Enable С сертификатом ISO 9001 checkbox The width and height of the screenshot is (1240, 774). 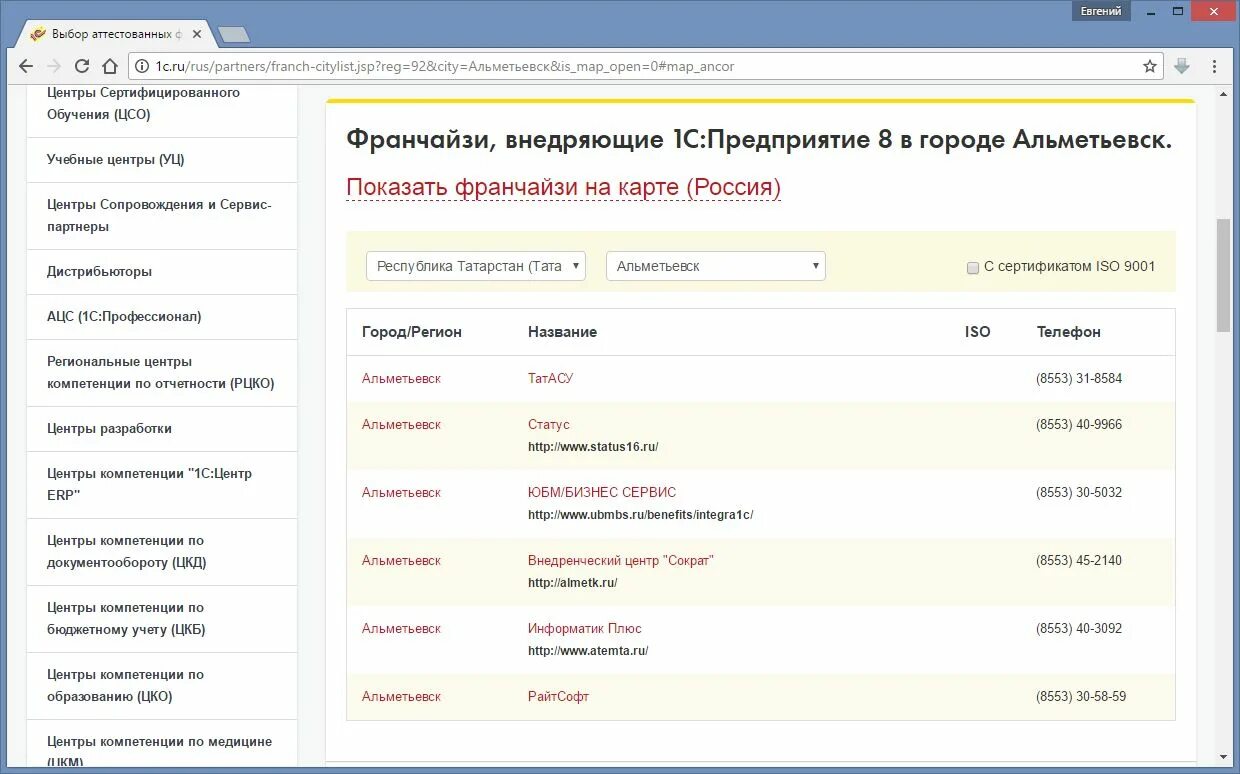click(972, 267)
